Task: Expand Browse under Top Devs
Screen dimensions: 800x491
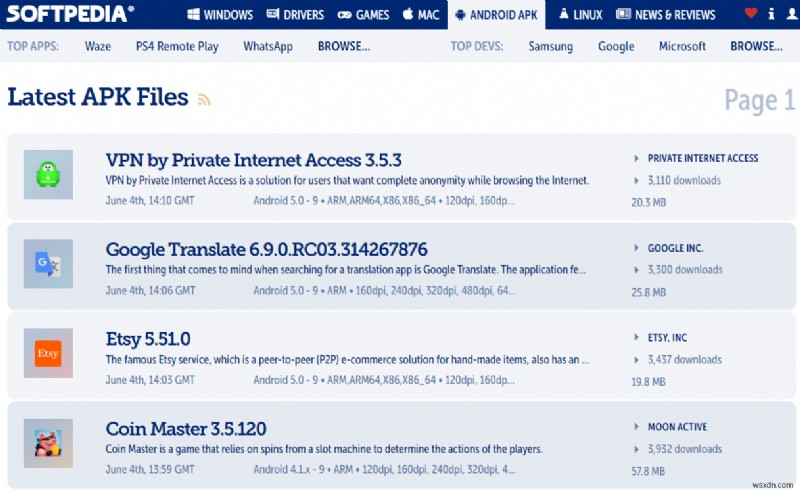Action: (x=756, y=47)
